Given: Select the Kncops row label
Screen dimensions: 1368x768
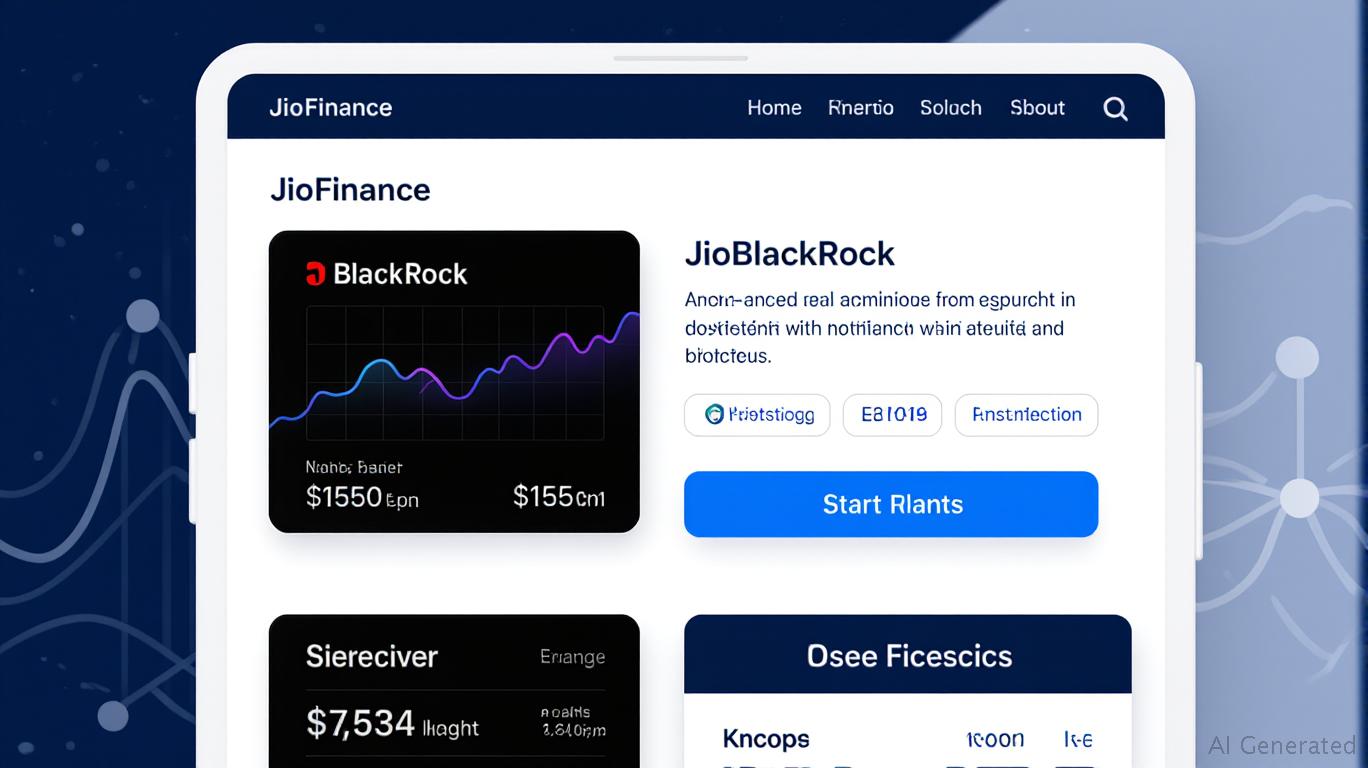Looking at the screenshot, I should [765, 740].
